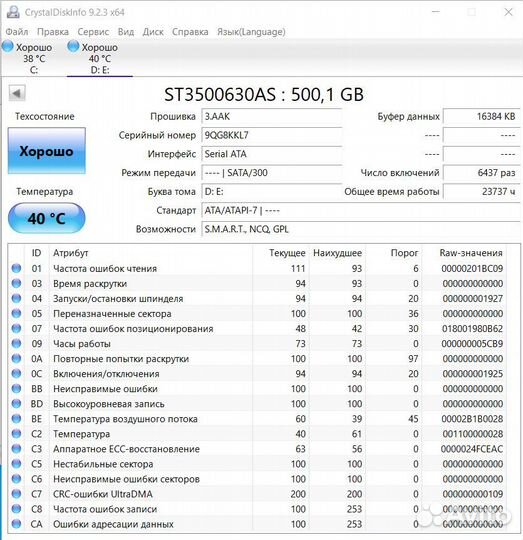The width and height of the screenshot is (523, 540).
Task: Select 'Переназначенные сектора' attribute text
Action: click(112, 313)
